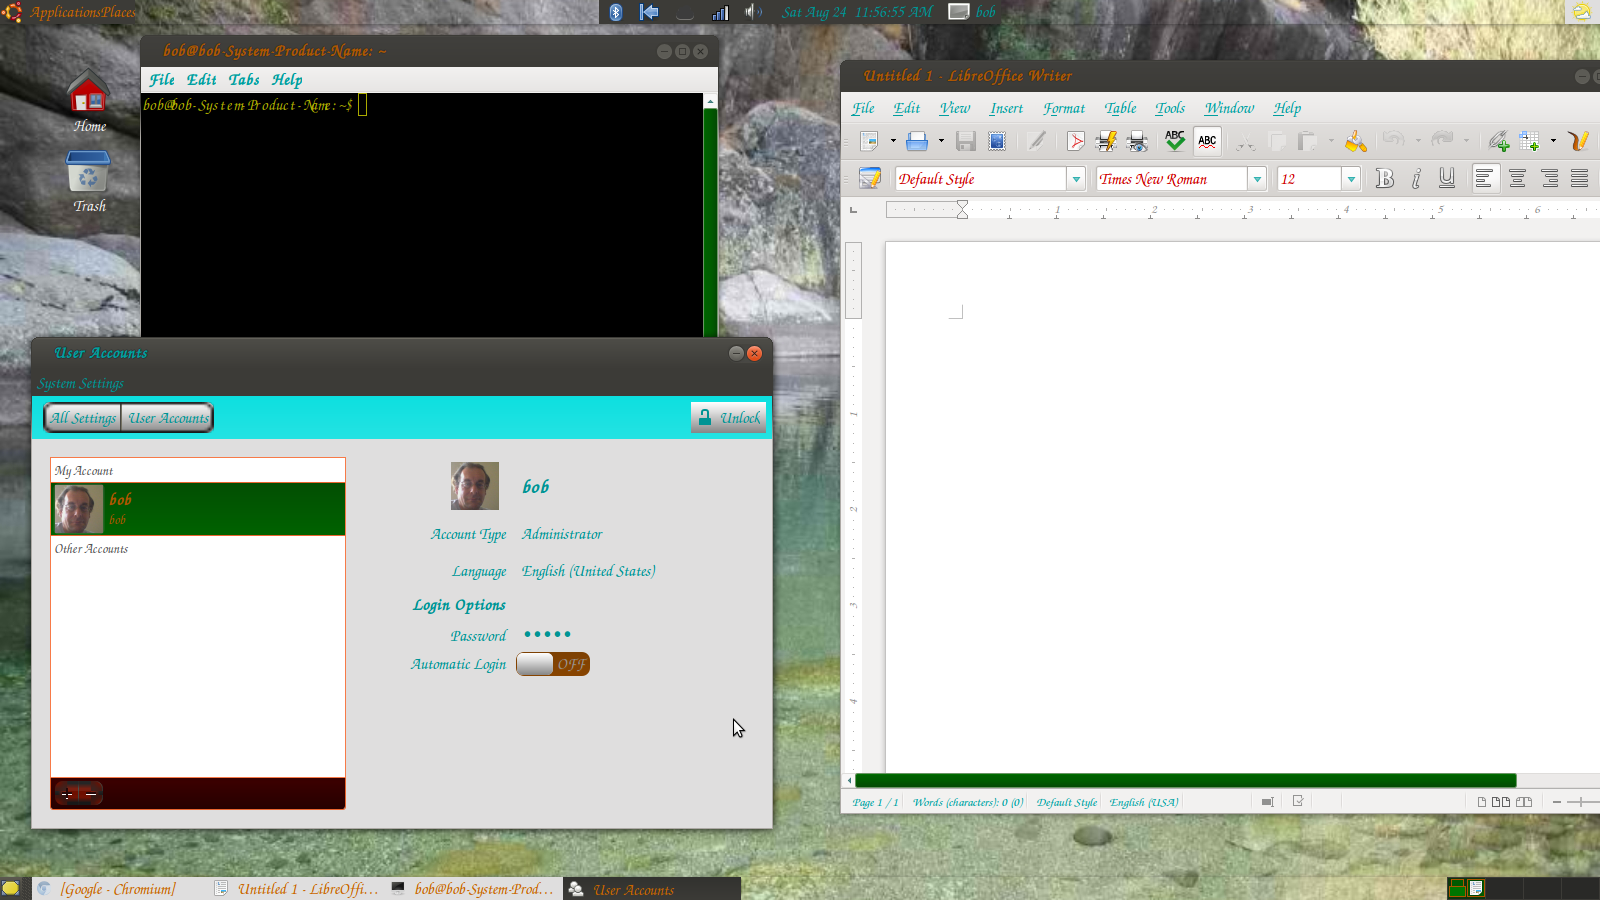The image size is (1600, 900).
Task: Open the Writer Format menu
Action: coord(1064,108)
